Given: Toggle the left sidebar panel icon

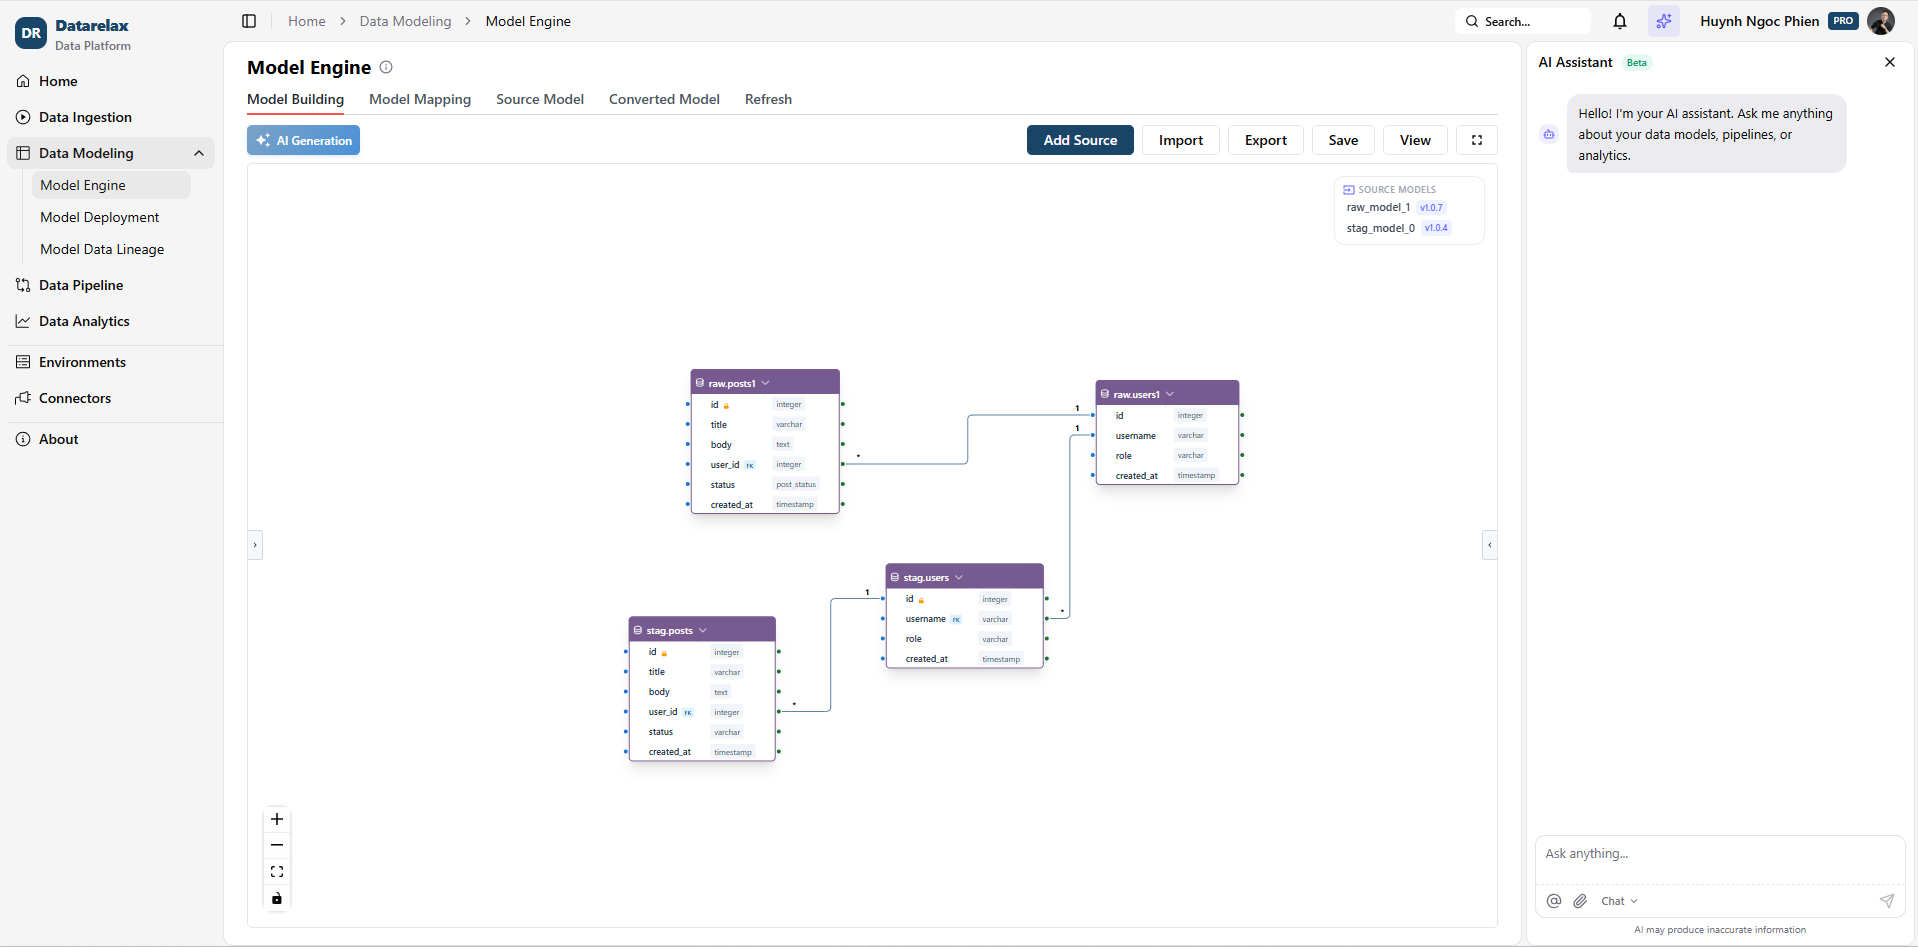Looking at the screenshot, I should 248,21.
